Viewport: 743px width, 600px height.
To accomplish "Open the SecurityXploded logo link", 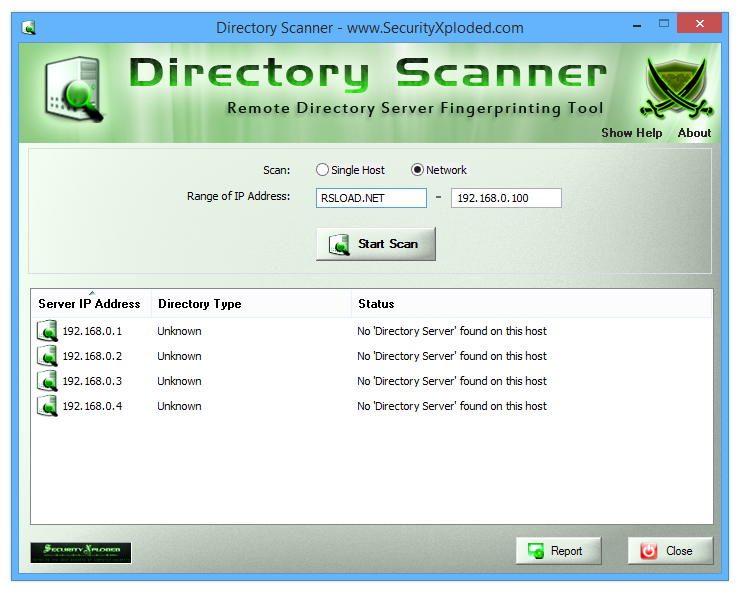I will [x=81, y=553].
